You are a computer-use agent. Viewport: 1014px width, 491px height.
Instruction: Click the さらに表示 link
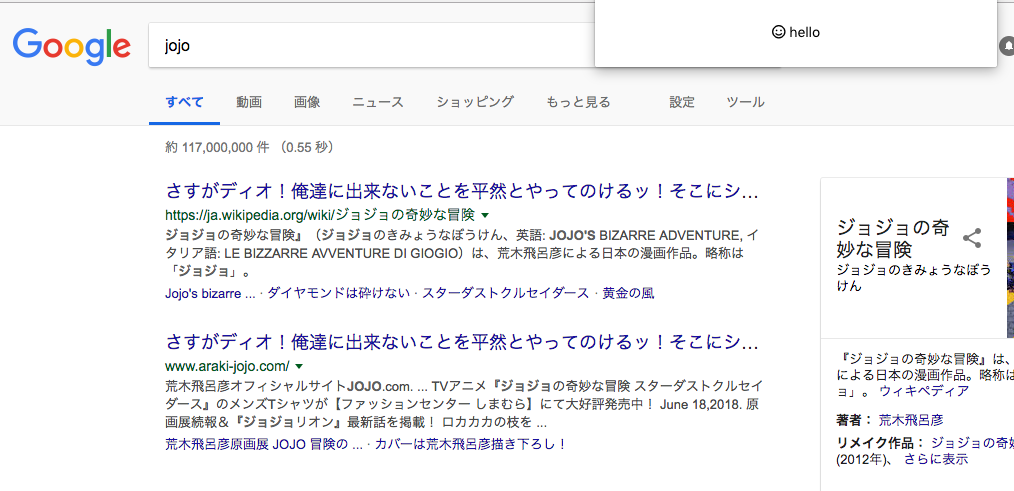pos(936,459)
